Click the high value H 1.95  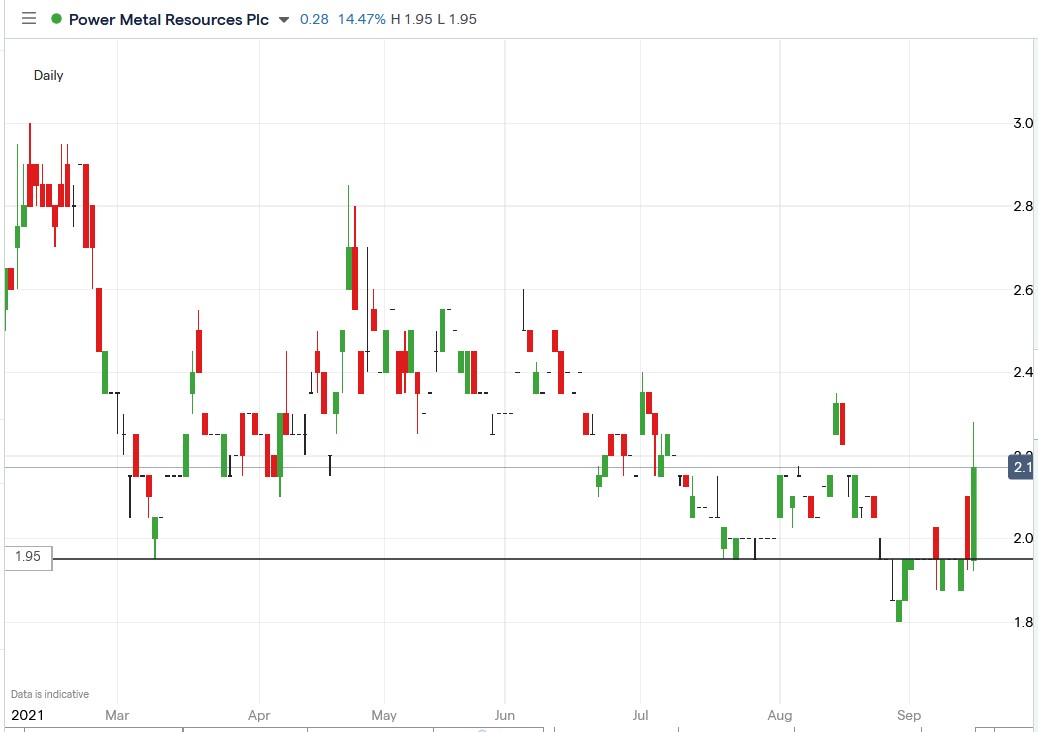[x=411, y=18]
